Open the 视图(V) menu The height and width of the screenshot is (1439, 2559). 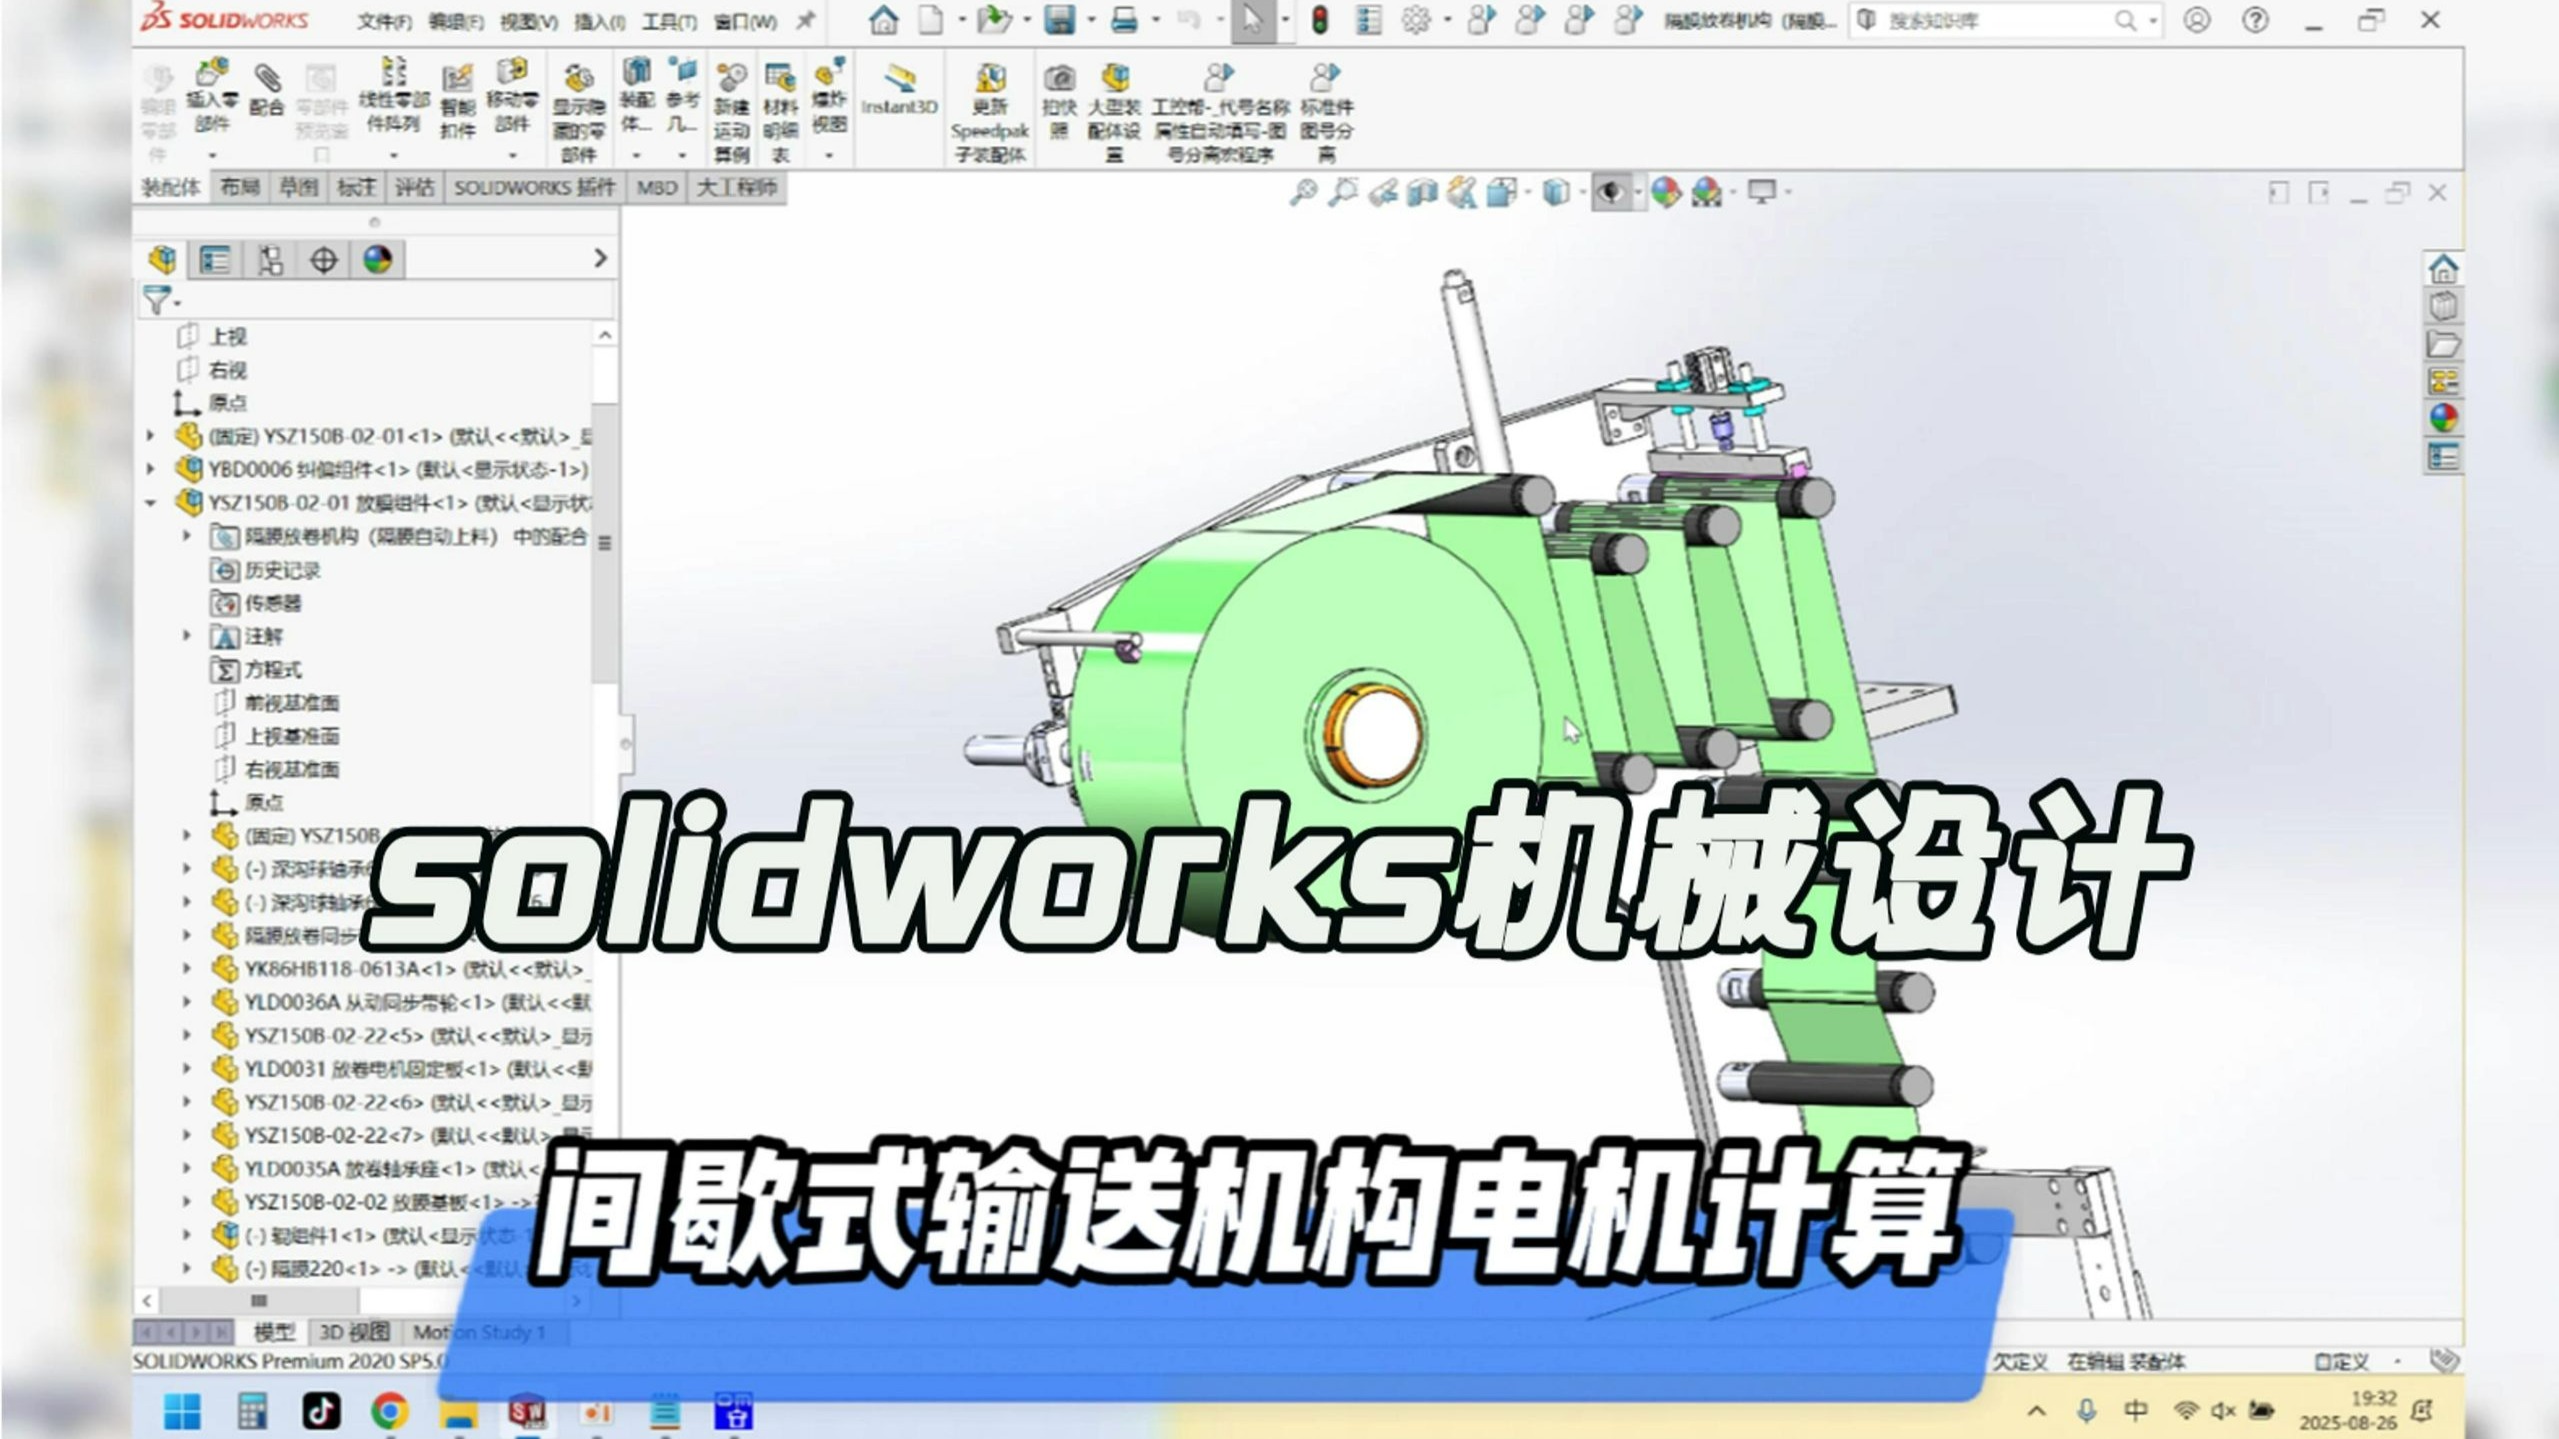[529, 21]
